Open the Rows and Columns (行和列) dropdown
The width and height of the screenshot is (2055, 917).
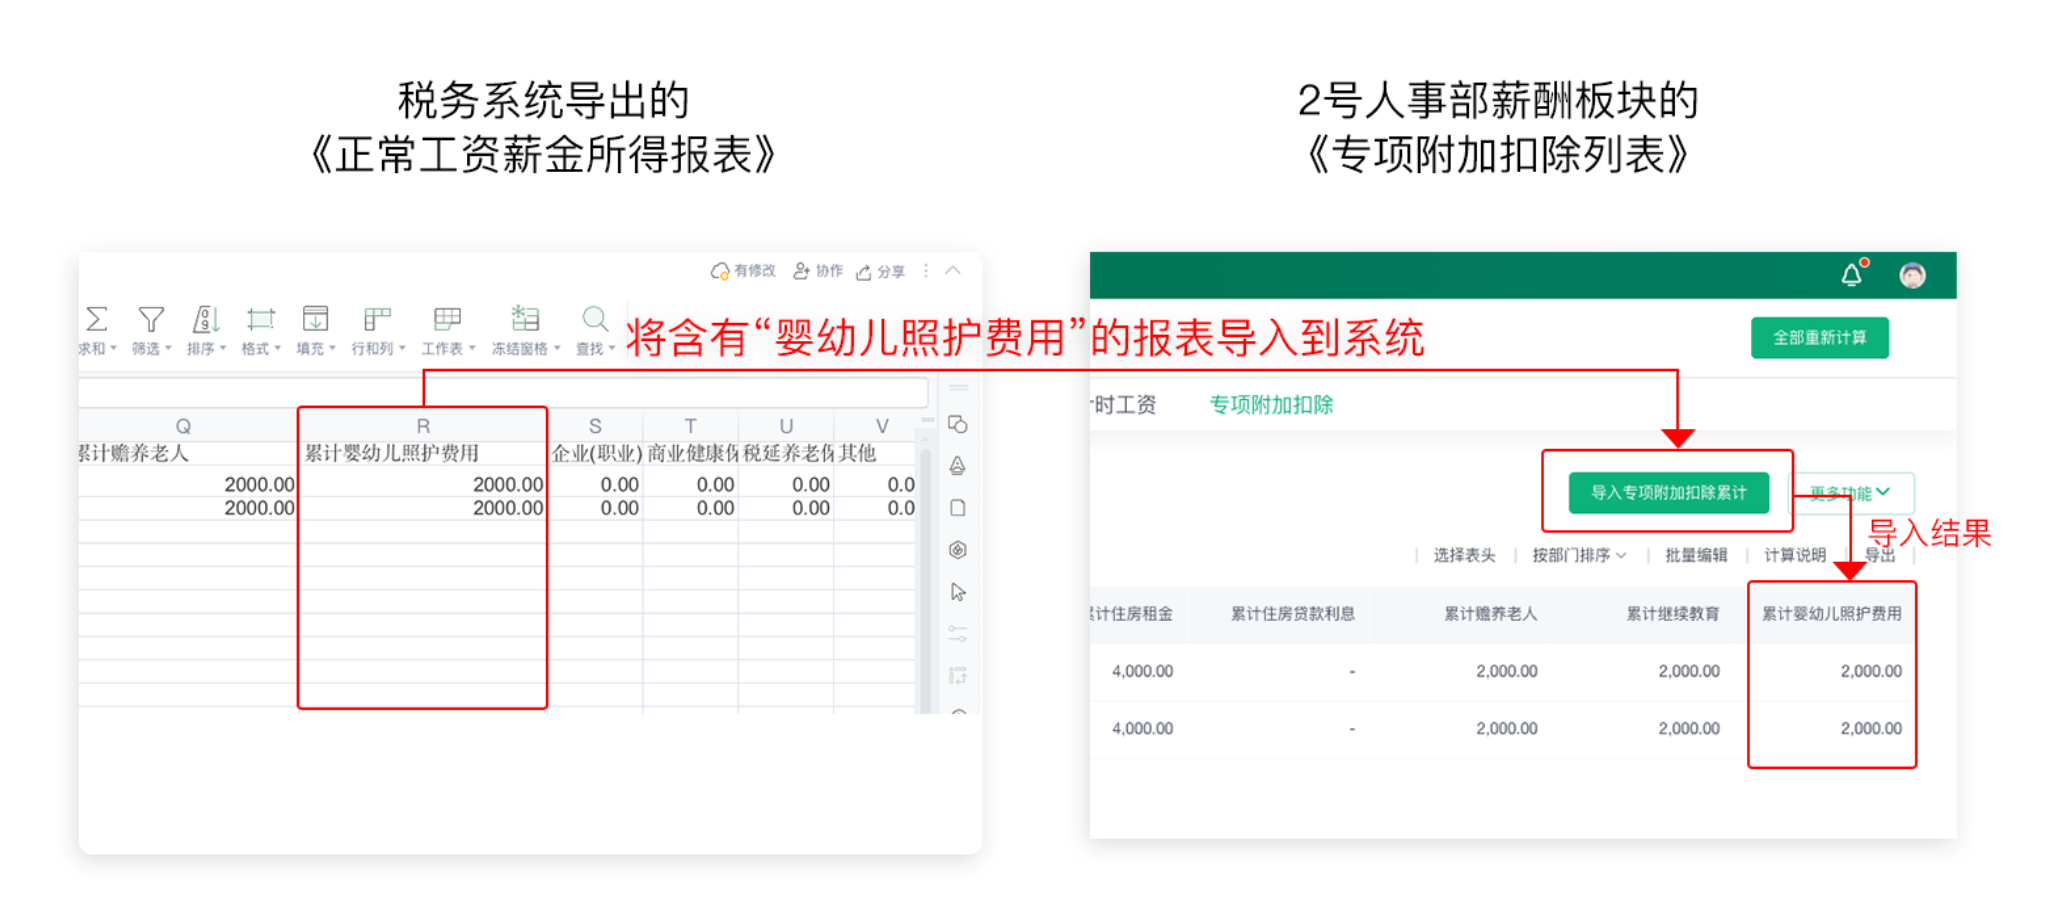tap(377, 320)
